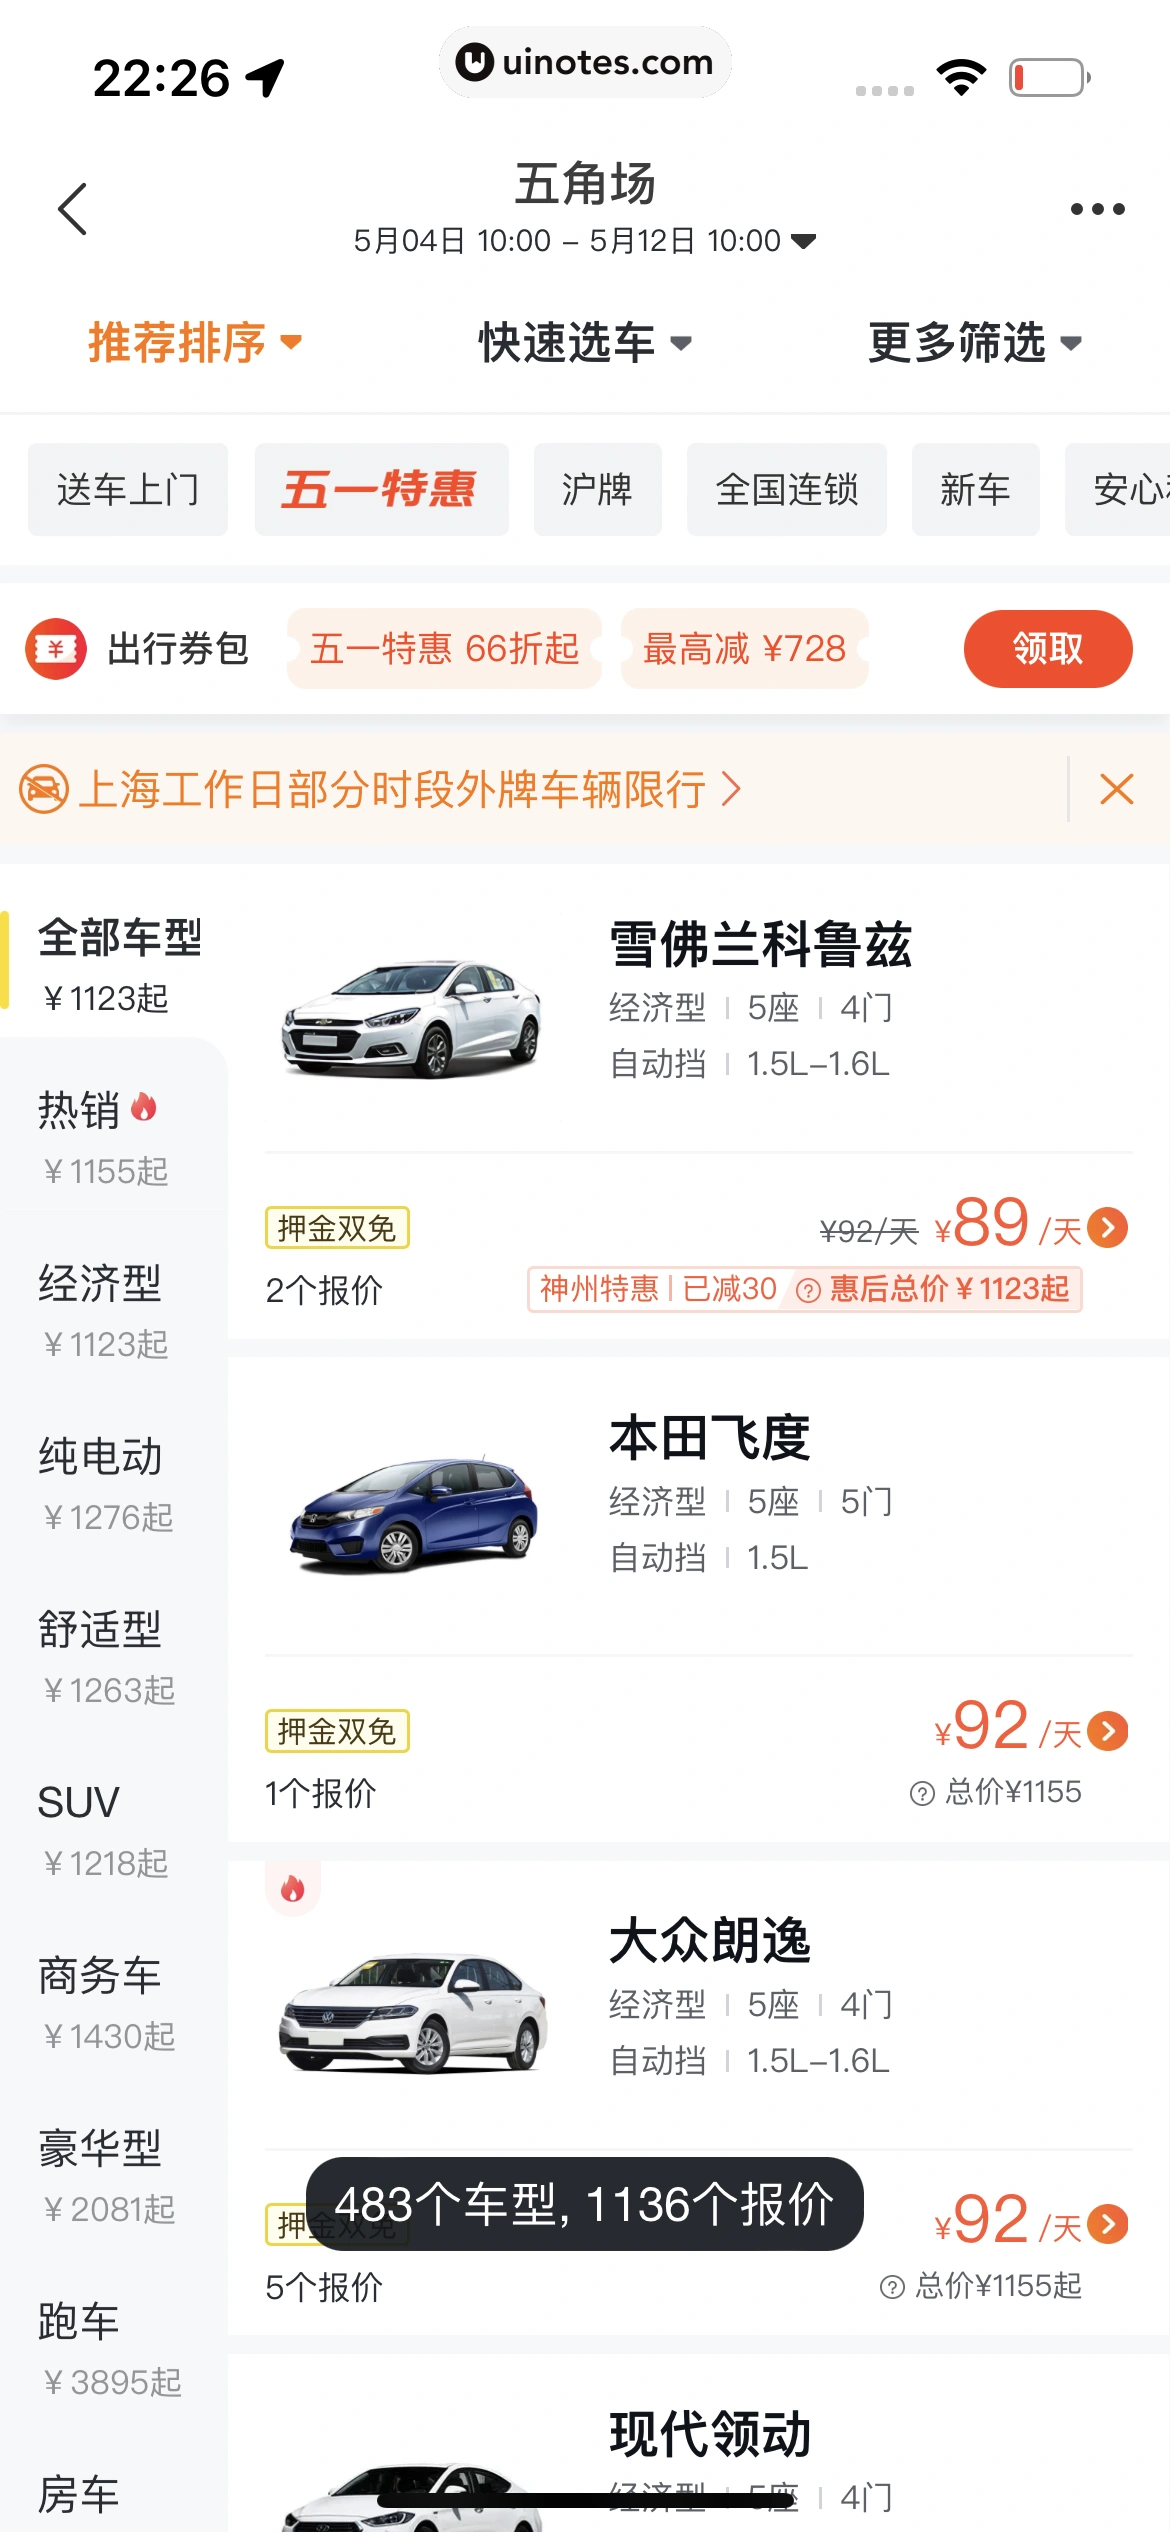Tap the back arrow icon

pos(73,209)
